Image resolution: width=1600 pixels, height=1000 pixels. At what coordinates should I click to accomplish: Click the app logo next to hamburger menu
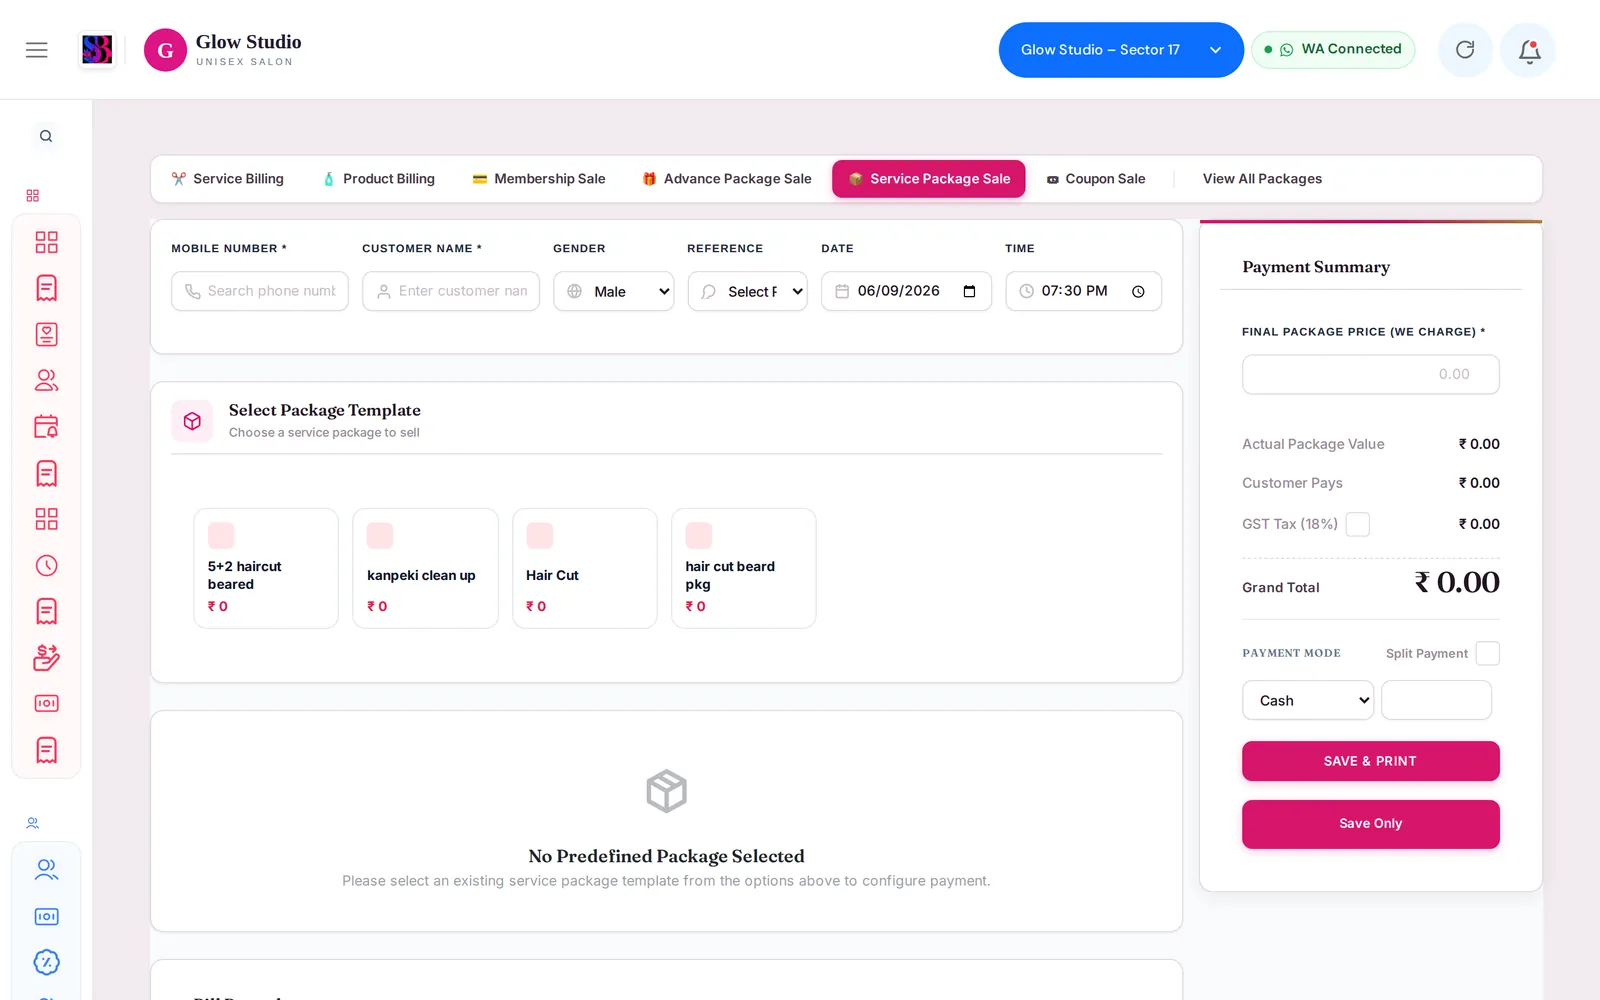(97, 50)
